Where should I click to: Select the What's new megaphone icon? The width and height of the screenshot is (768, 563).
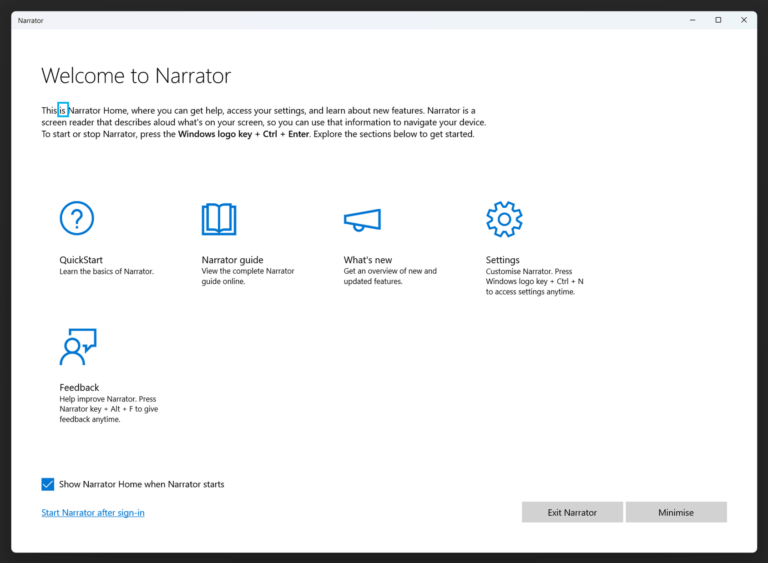coord(361,219)
